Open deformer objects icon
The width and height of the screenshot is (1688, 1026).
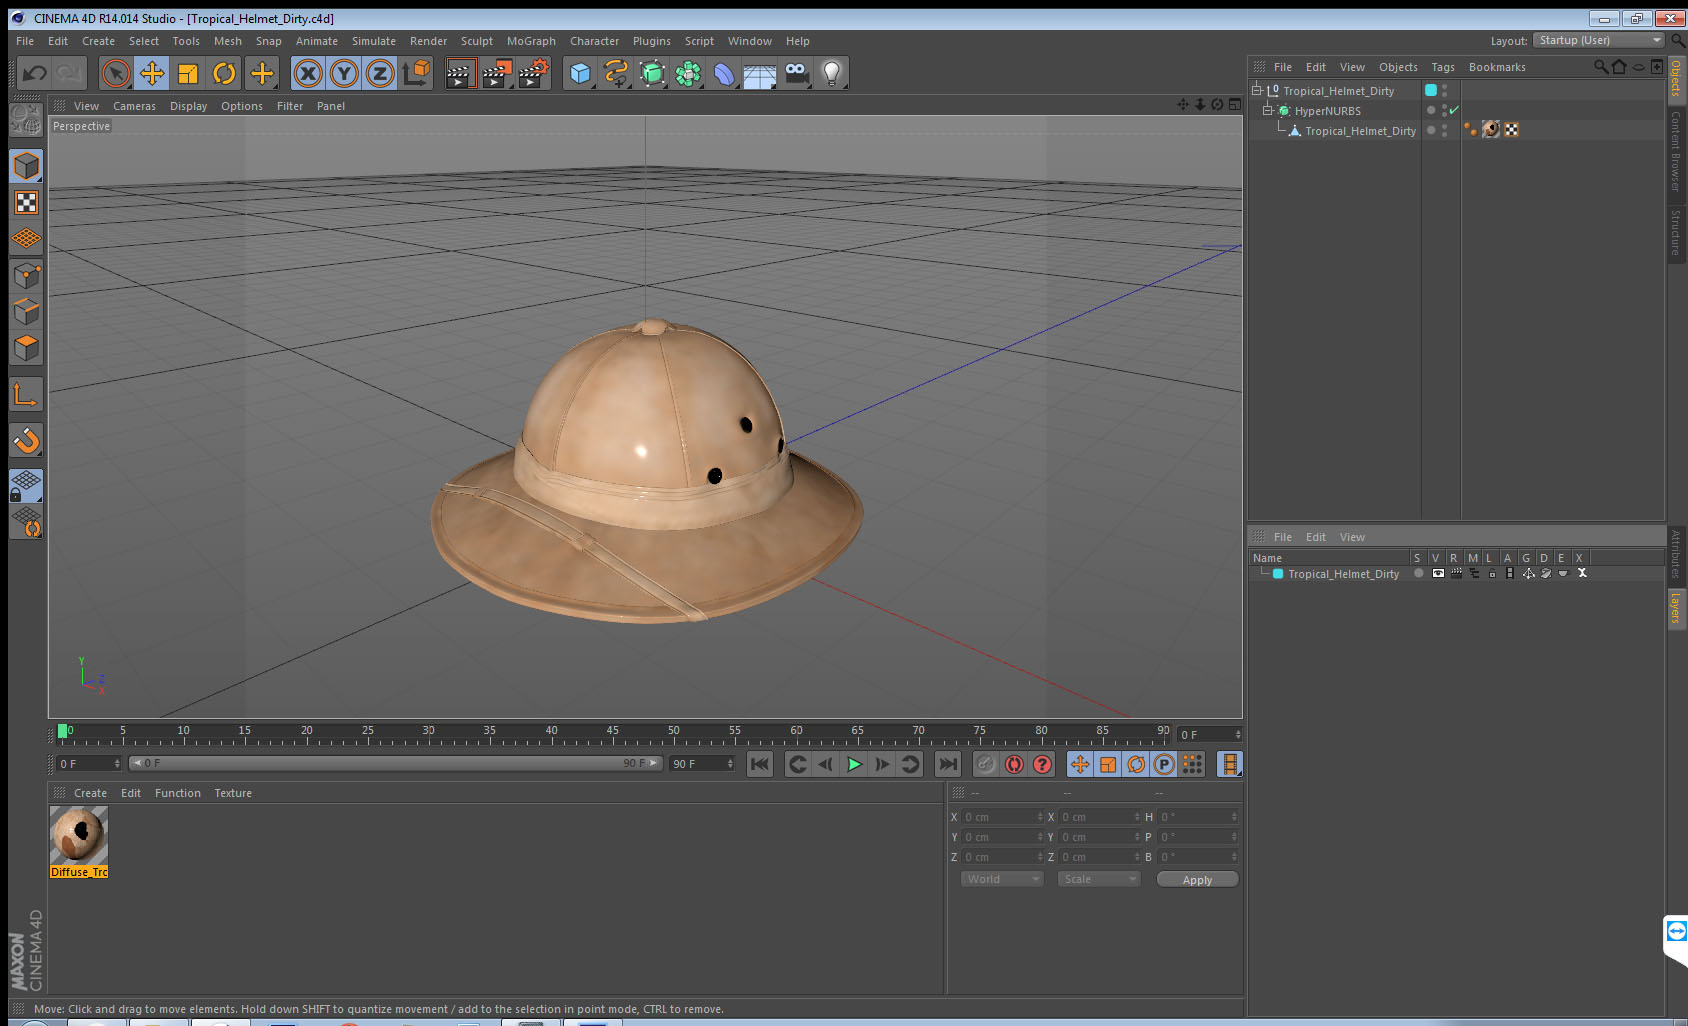coord(724,73)
